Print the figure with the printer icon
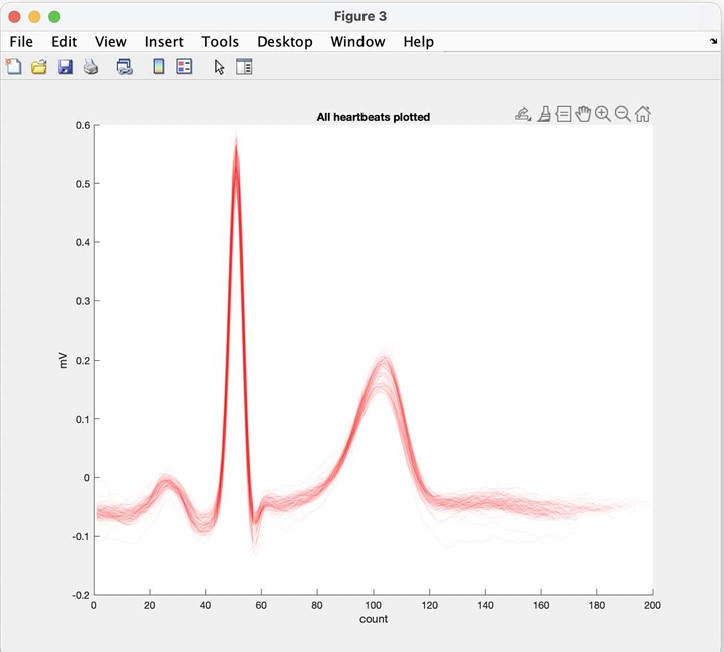Image resolution: width=724 pixels, height=652 pixels. (x=91, y=67)
